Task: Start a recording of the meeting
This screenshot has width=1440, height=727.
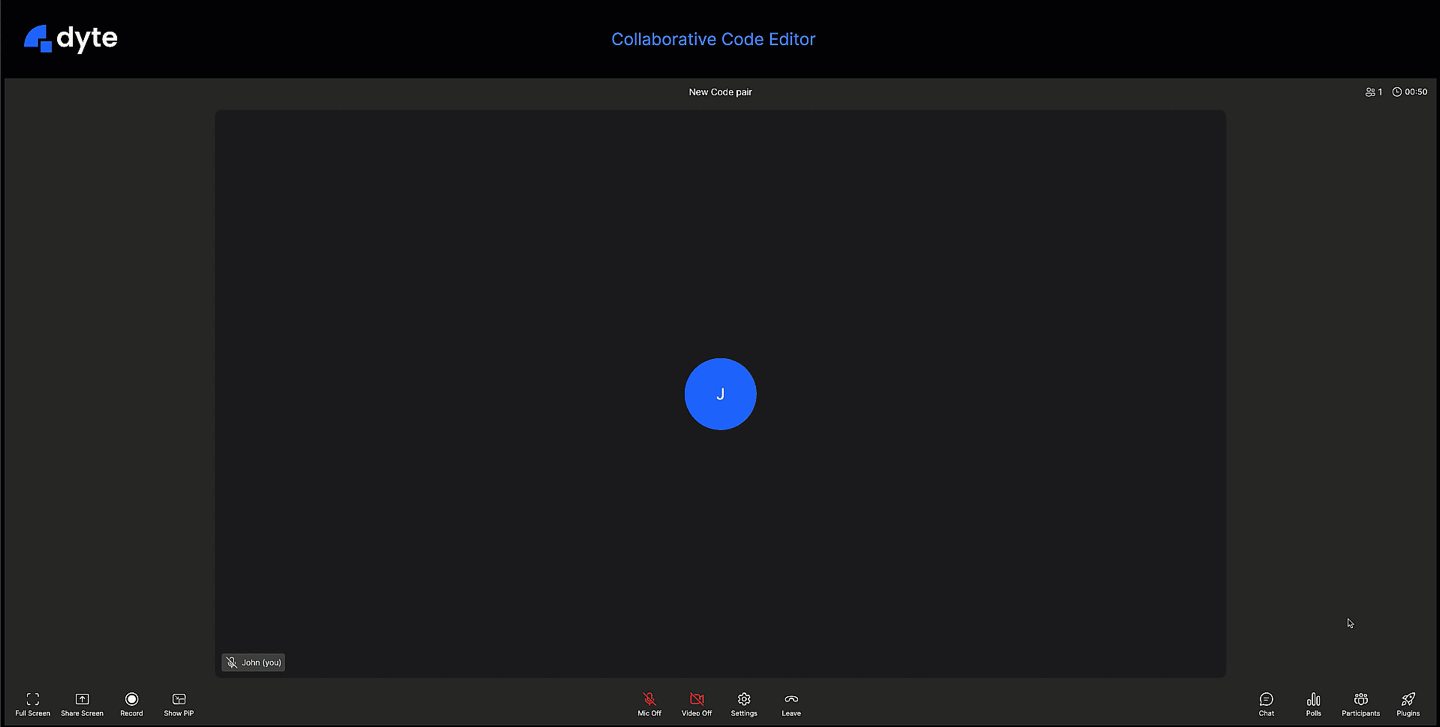Action: pyautogui.click(x=131, y=703)
